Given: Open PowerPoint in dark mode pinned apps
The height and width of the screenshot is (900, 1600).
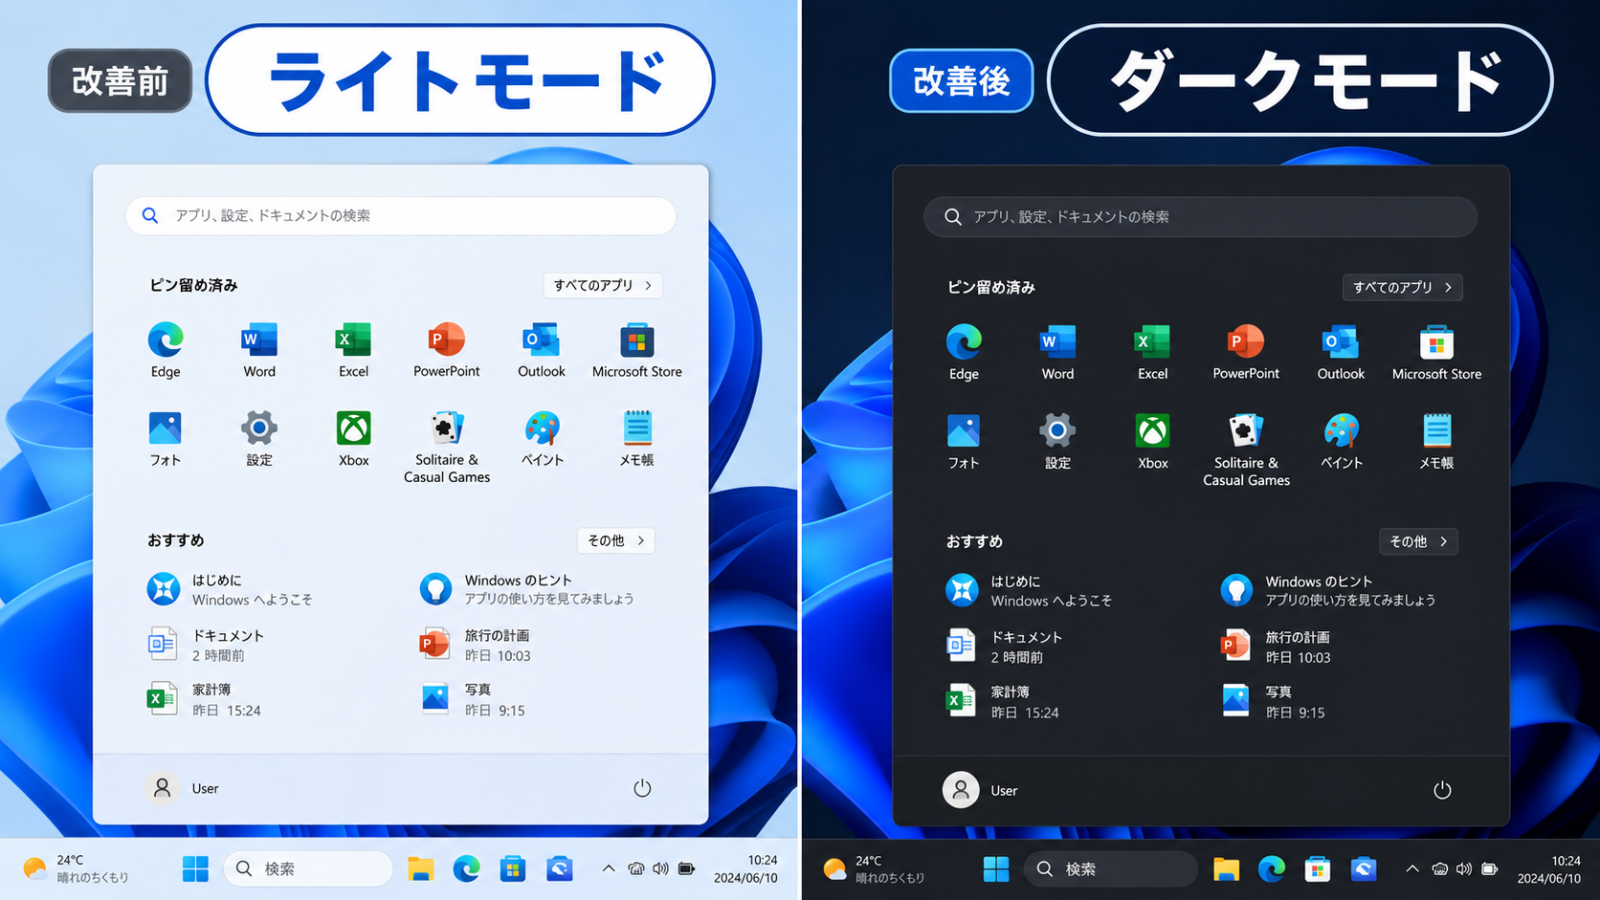Looking at the screenshot, I should click(x=1246, y=352).
